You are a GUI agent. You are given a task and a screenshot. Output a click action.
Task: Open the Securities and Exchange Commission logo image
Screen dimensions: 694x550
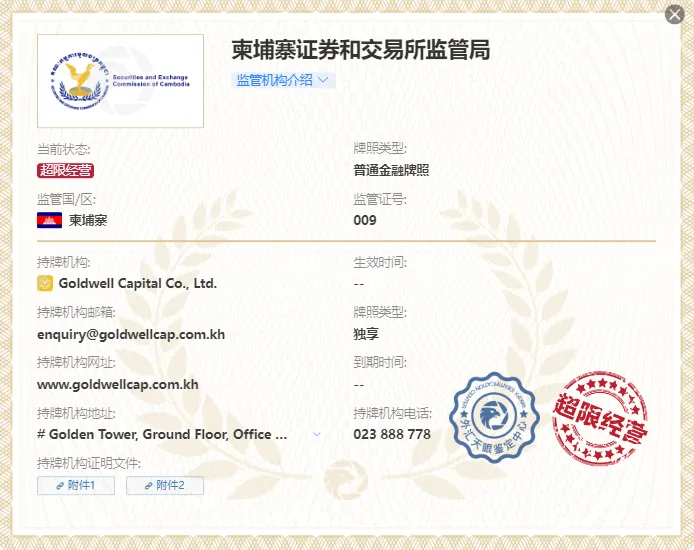120,81
